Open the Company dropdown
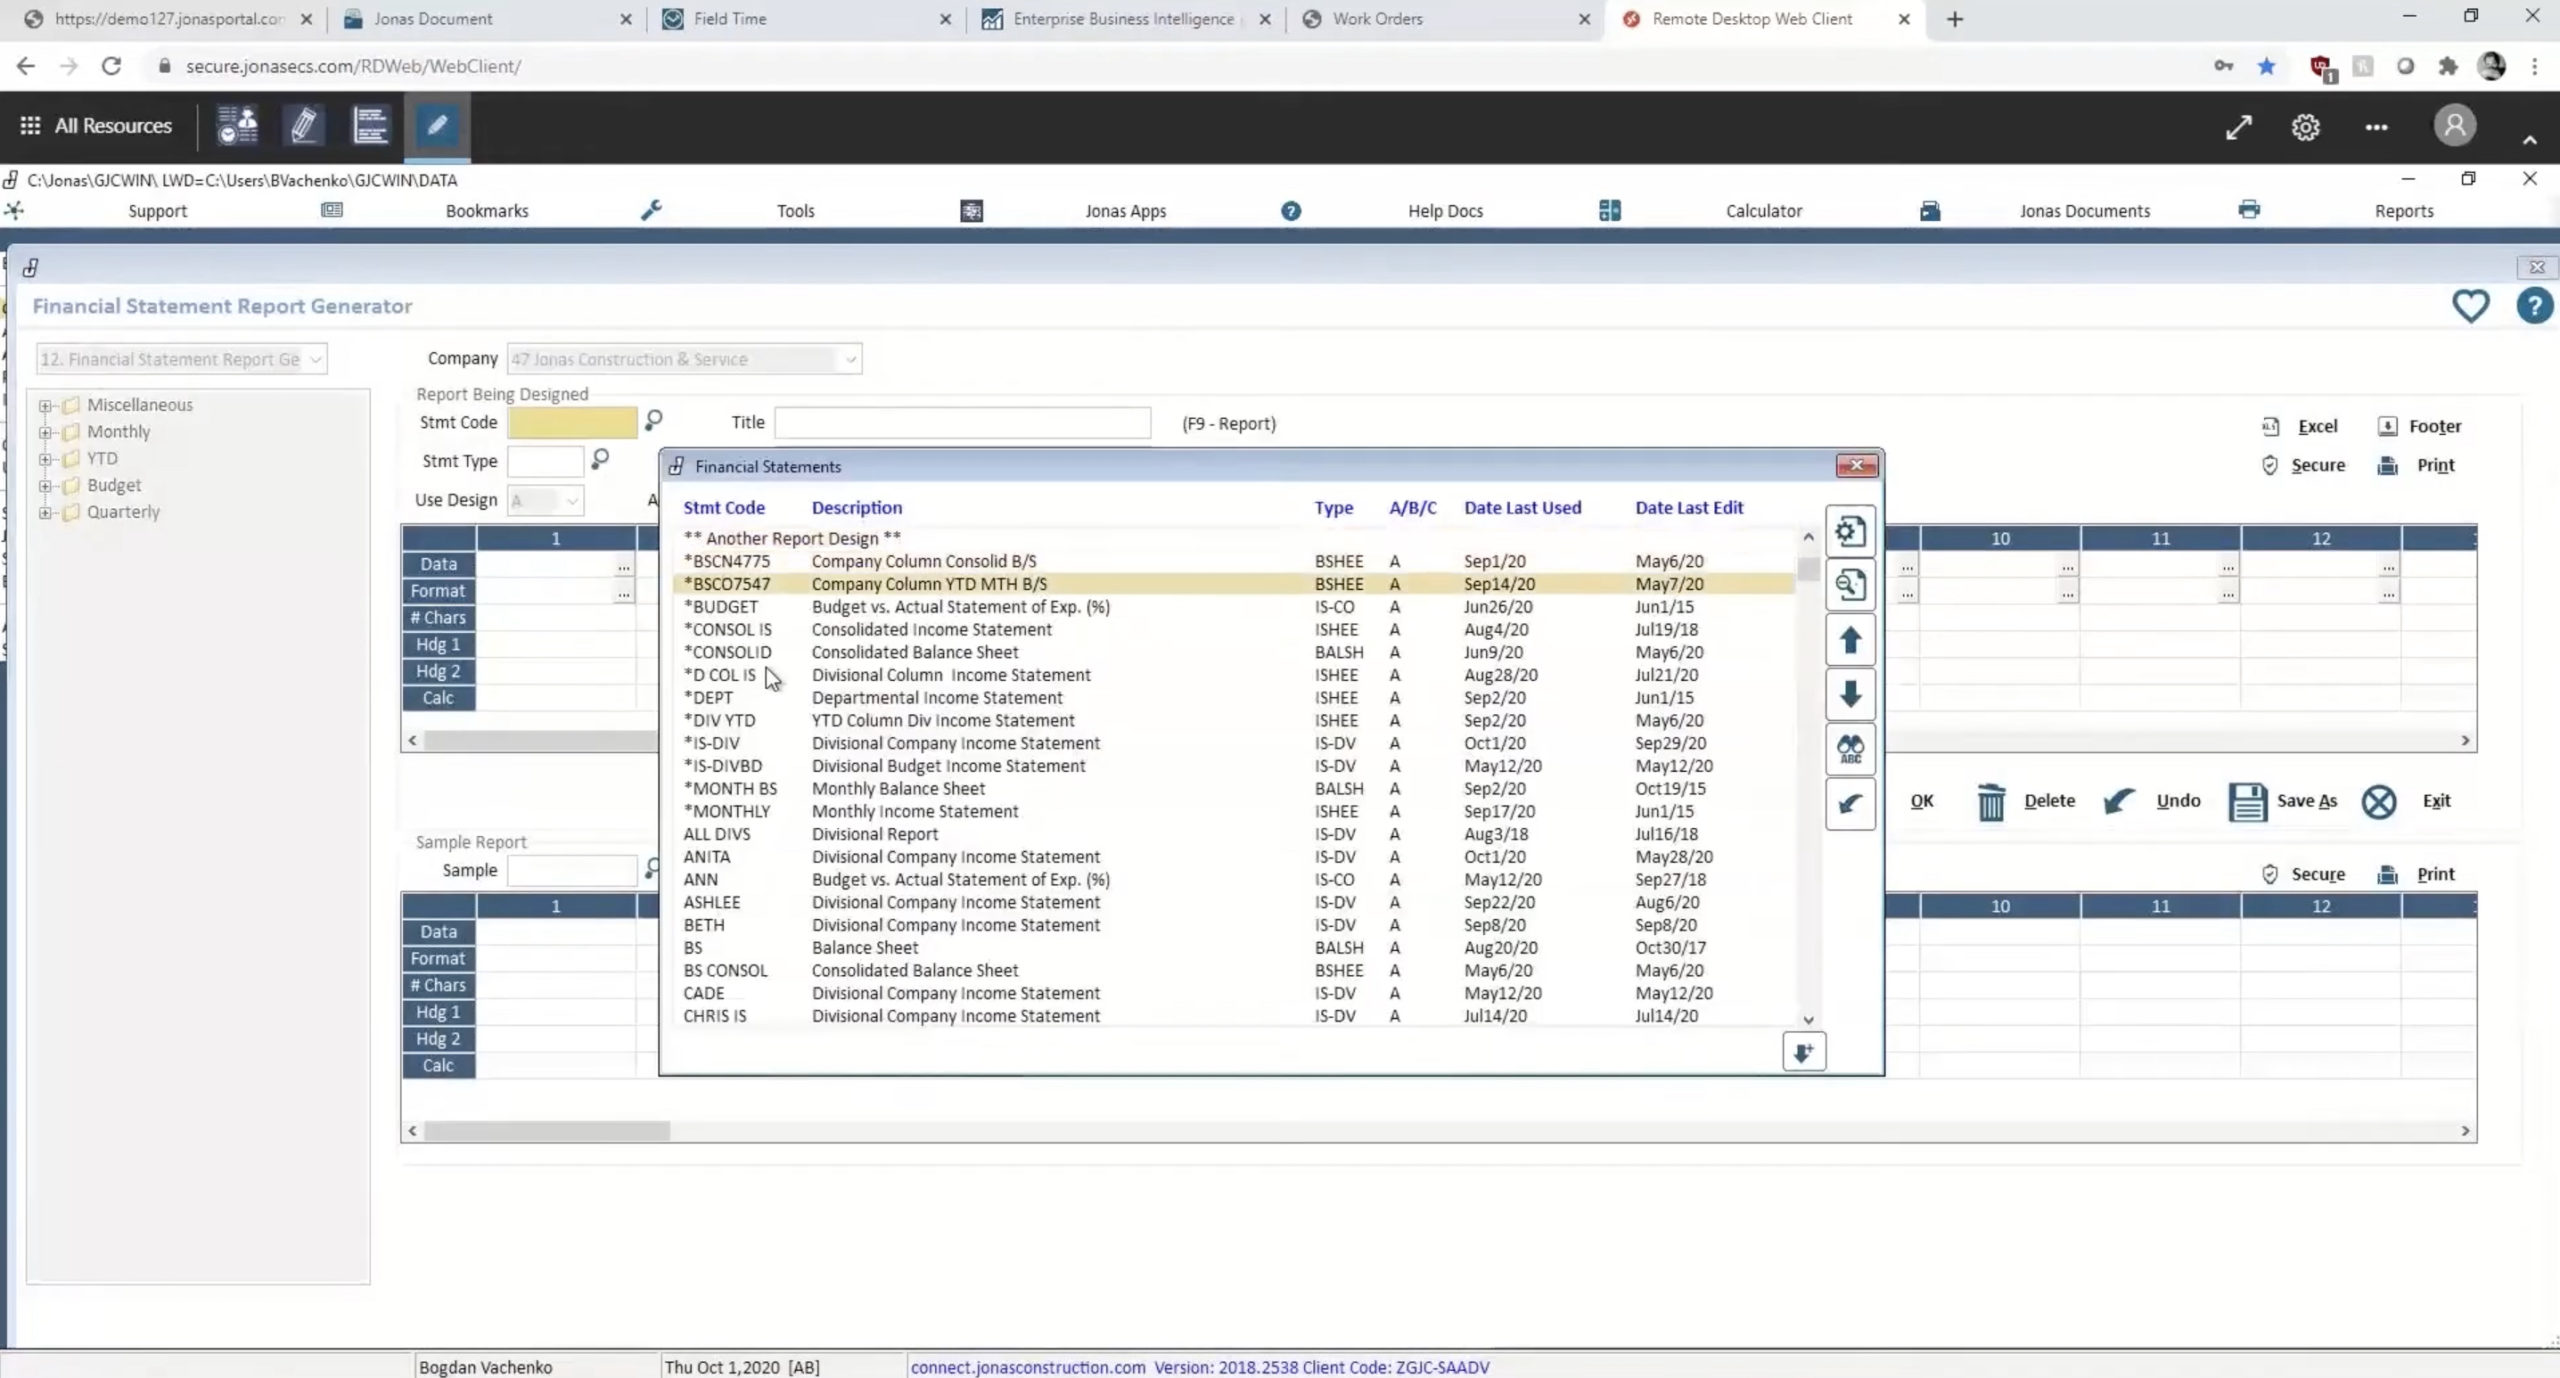 684,359
